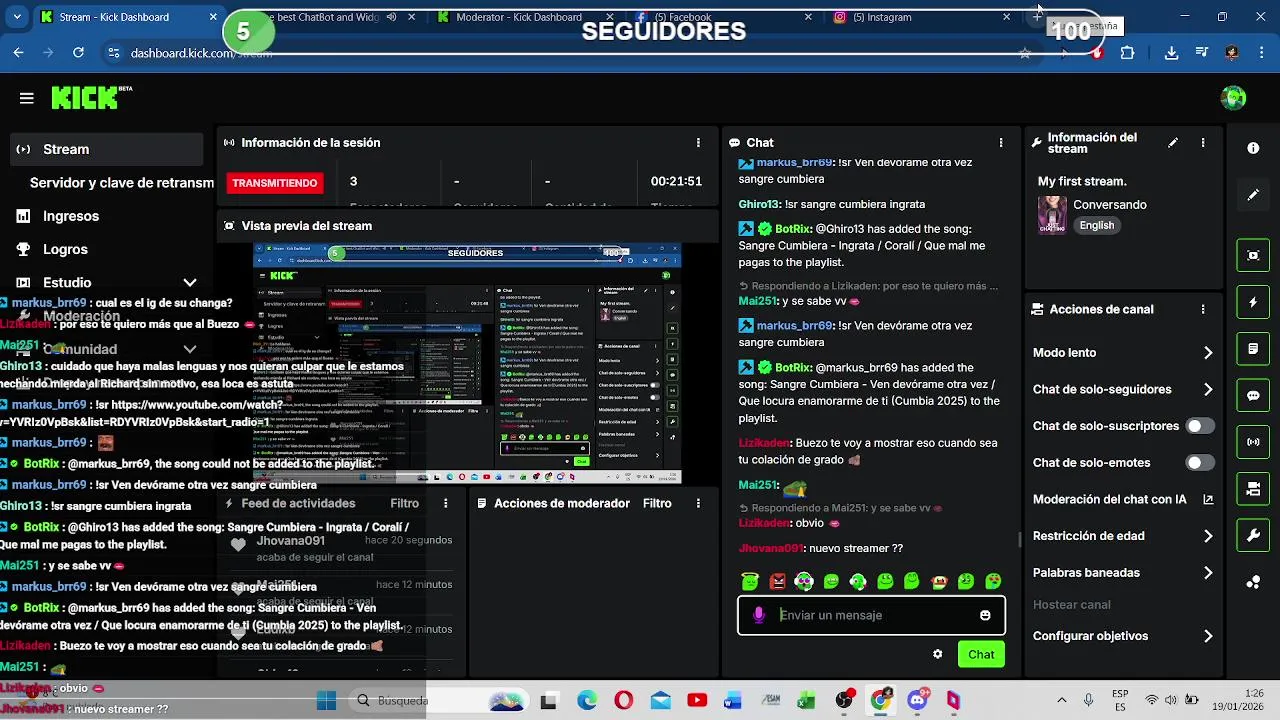This screenshot has height=720, width=1280.
Task: Click the Conversando category thumbnail
Action: pyautogui.click(x=1052, y=215)
